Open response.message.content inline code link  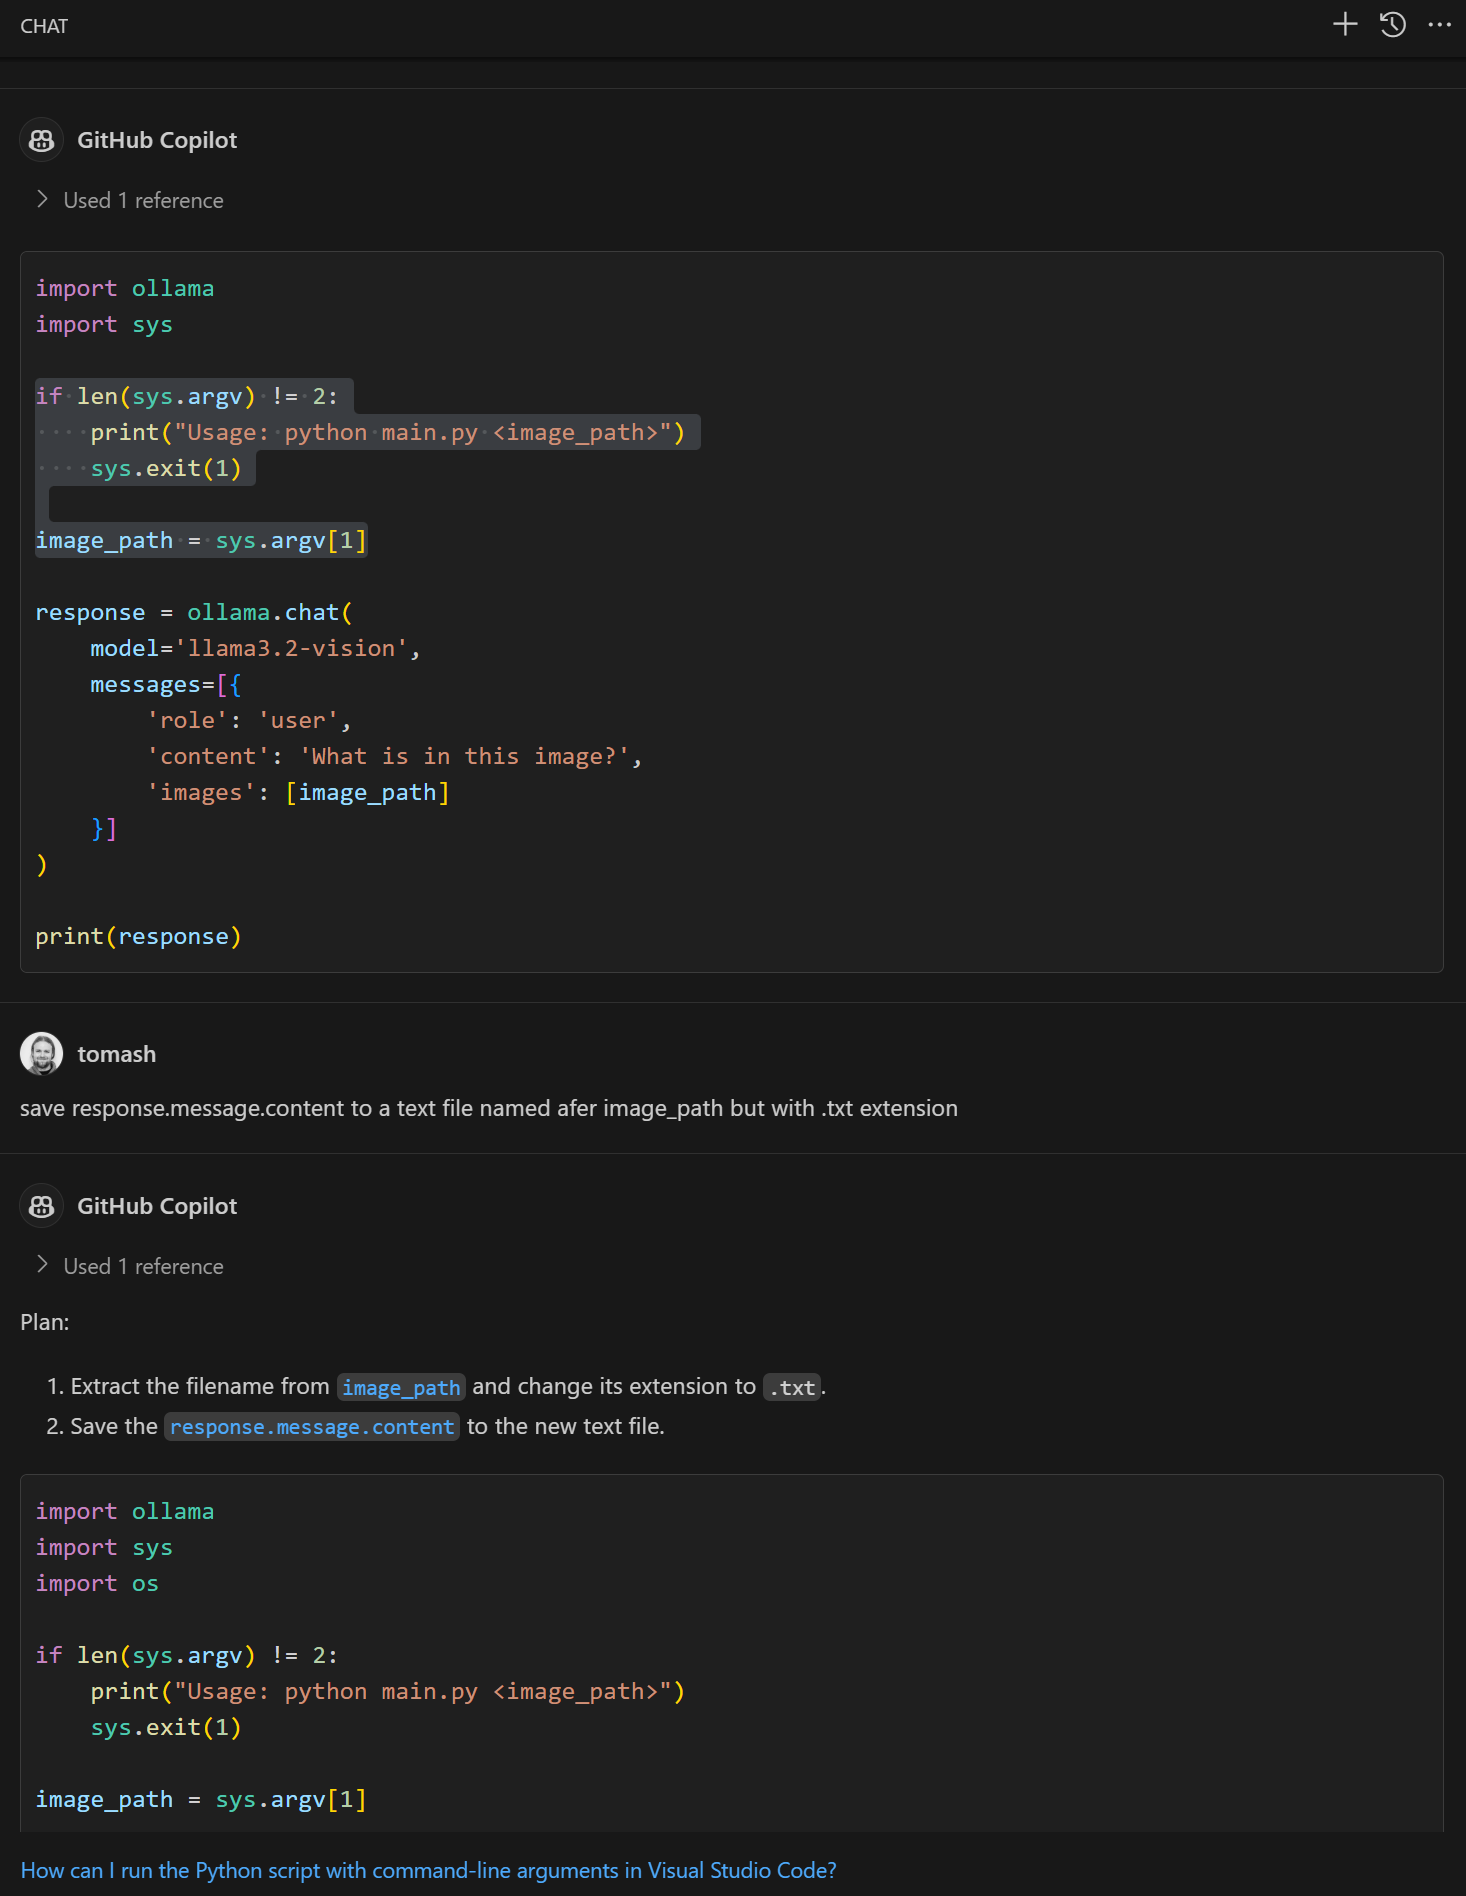312,1427
